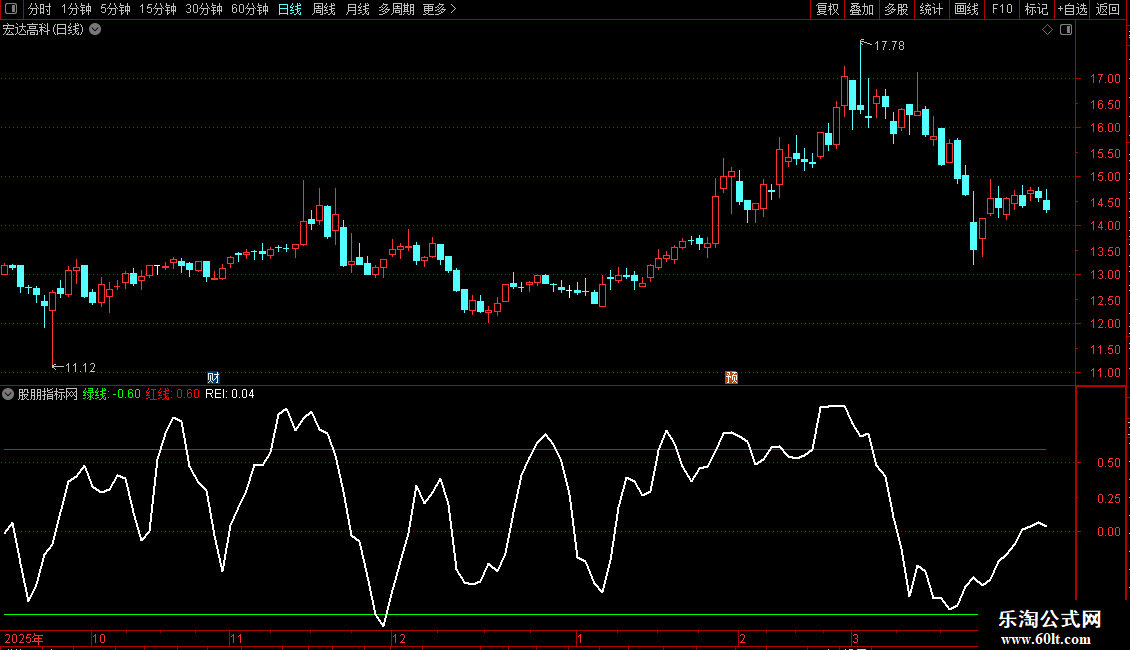Click the 11.12 low price label
1130x650 pixels.
[80, 368]
